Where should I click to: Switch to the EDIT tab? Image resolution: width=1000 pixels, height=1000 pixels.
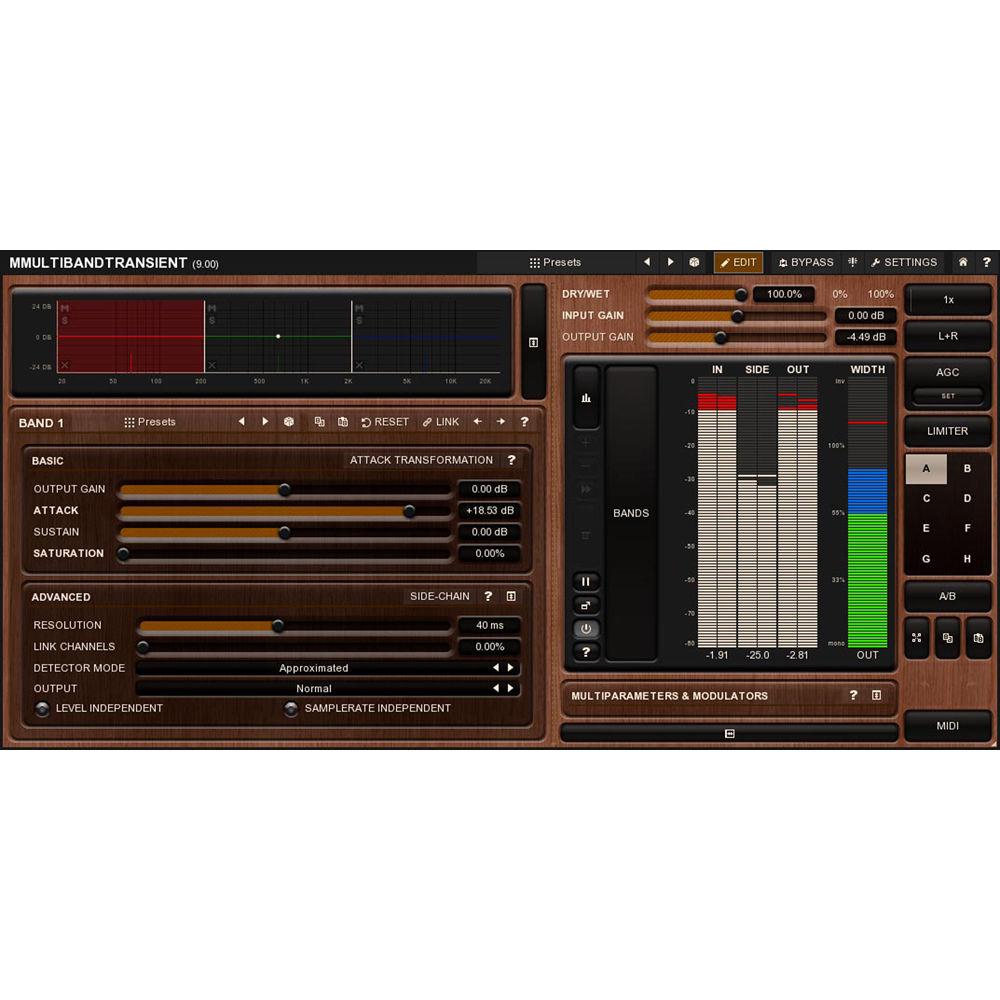coord(739,262)
